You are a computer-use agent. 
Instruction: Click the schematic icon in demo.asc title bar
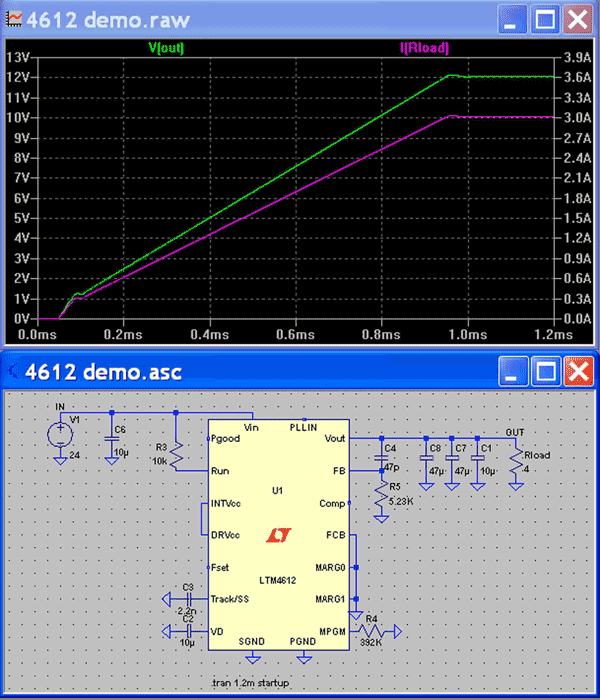coord(13,371)
